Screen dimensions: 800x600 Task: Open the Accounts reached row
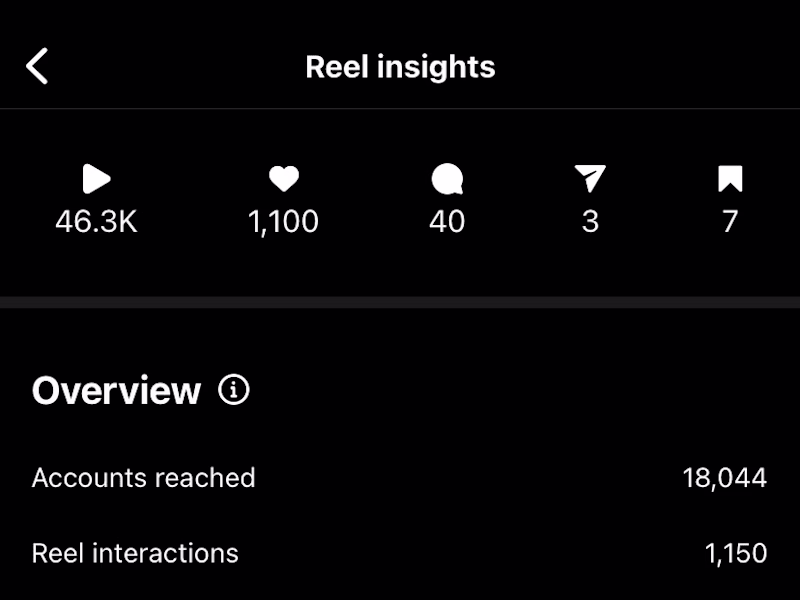(144, 478)
